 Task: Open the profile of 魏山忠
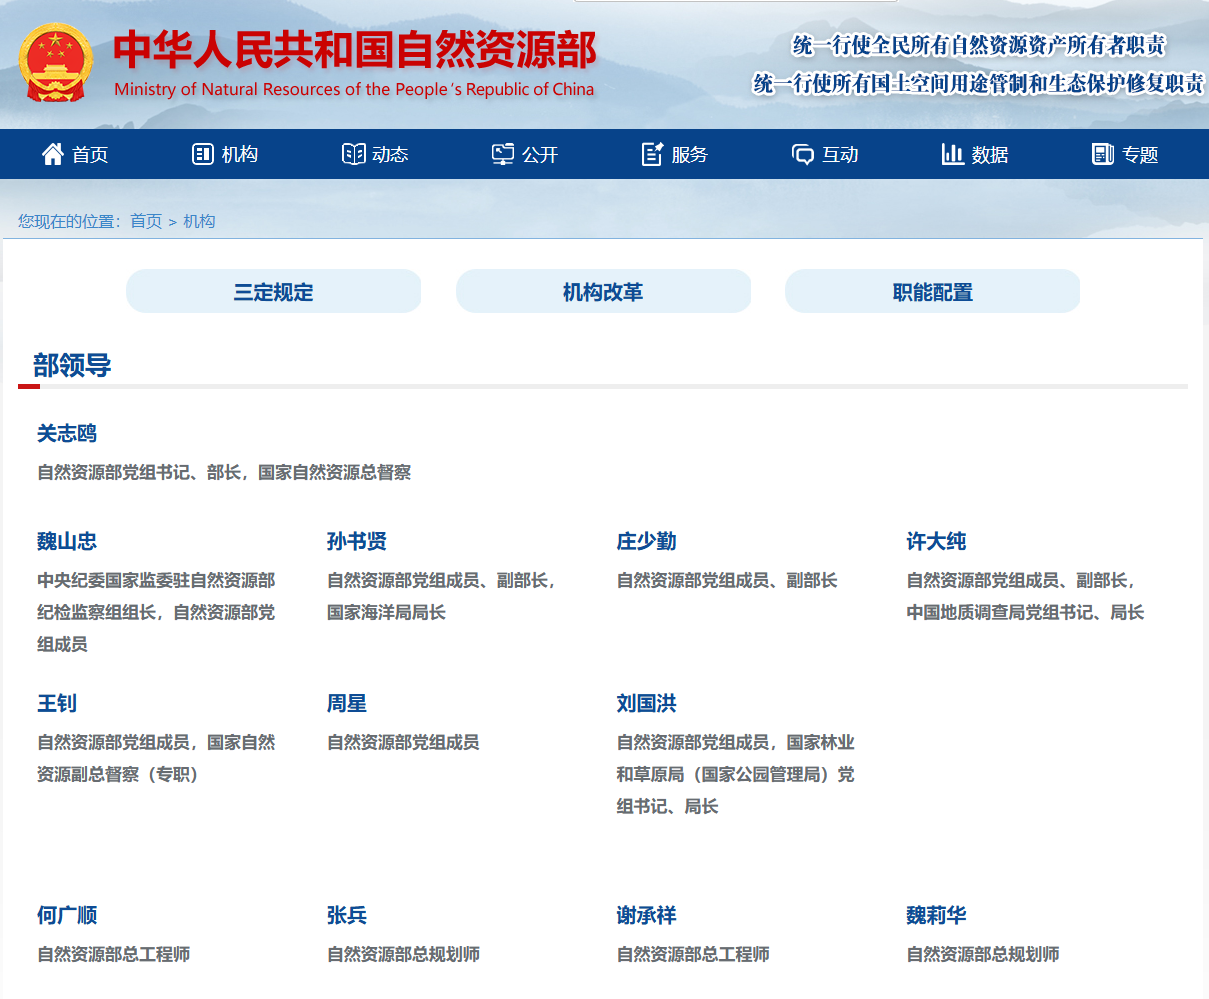(67, 541)
